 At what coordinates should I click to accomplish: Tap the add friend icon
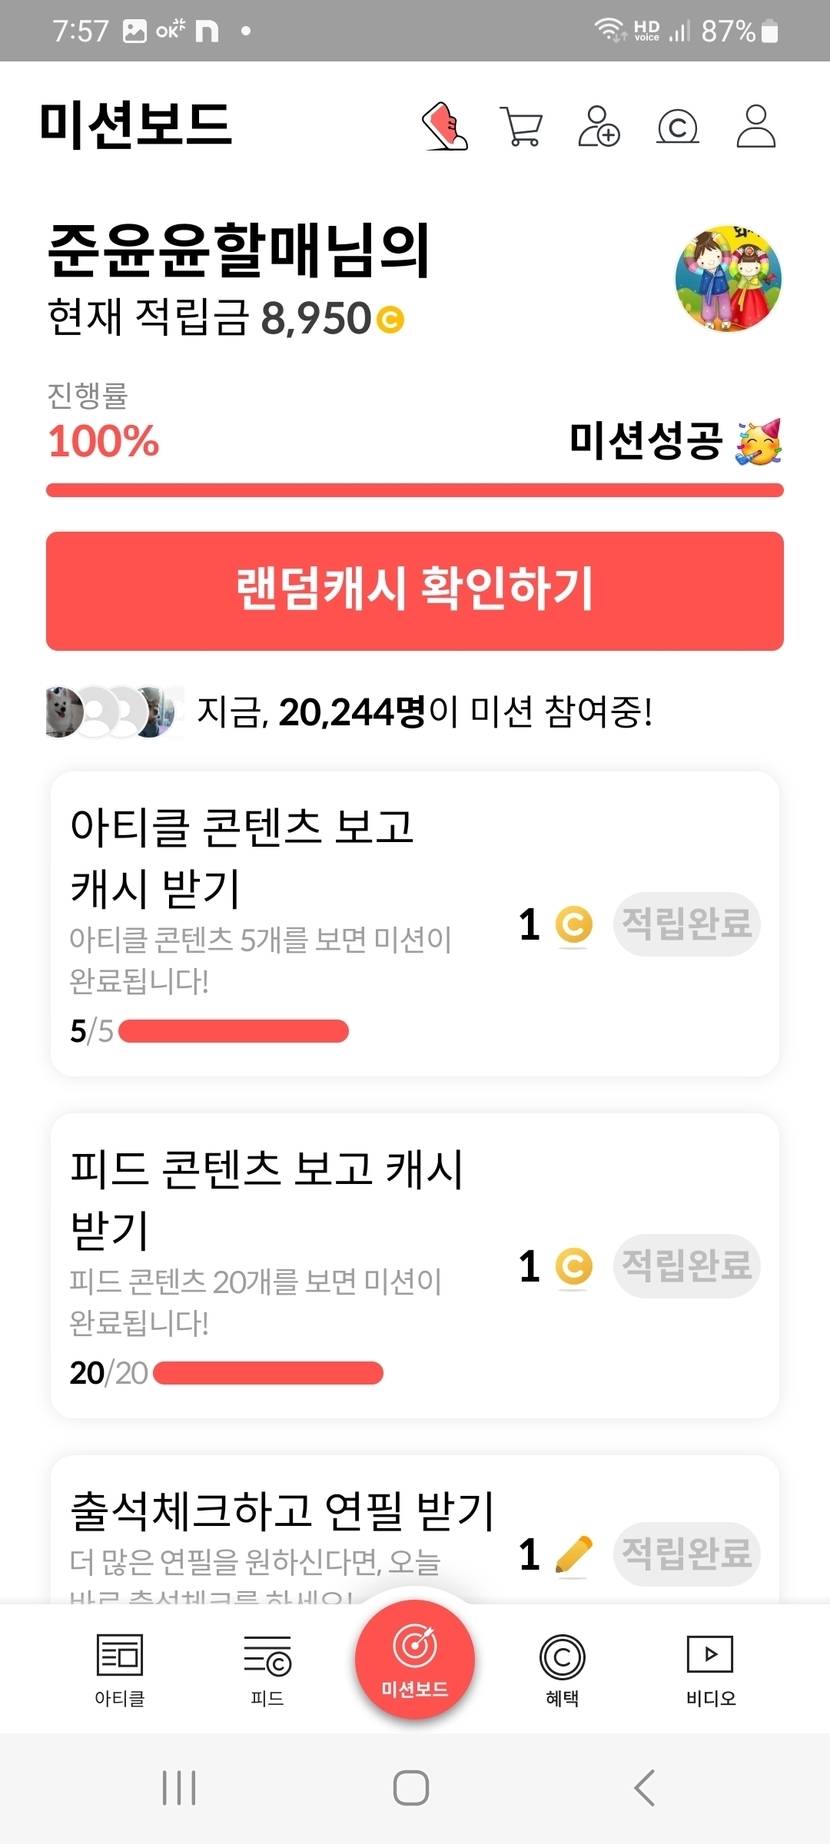click(599, 127)
